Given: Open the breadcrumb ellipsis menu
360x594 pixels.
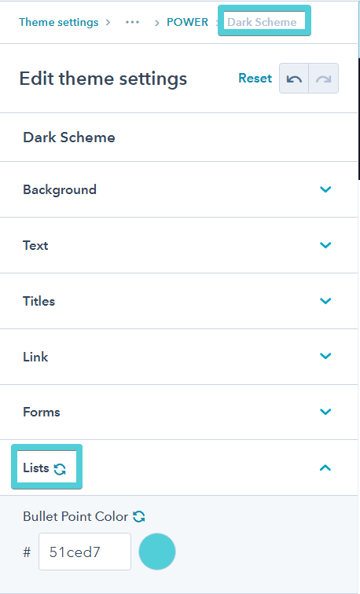Looking at the screenshot, I should click(x=132, y=22).
